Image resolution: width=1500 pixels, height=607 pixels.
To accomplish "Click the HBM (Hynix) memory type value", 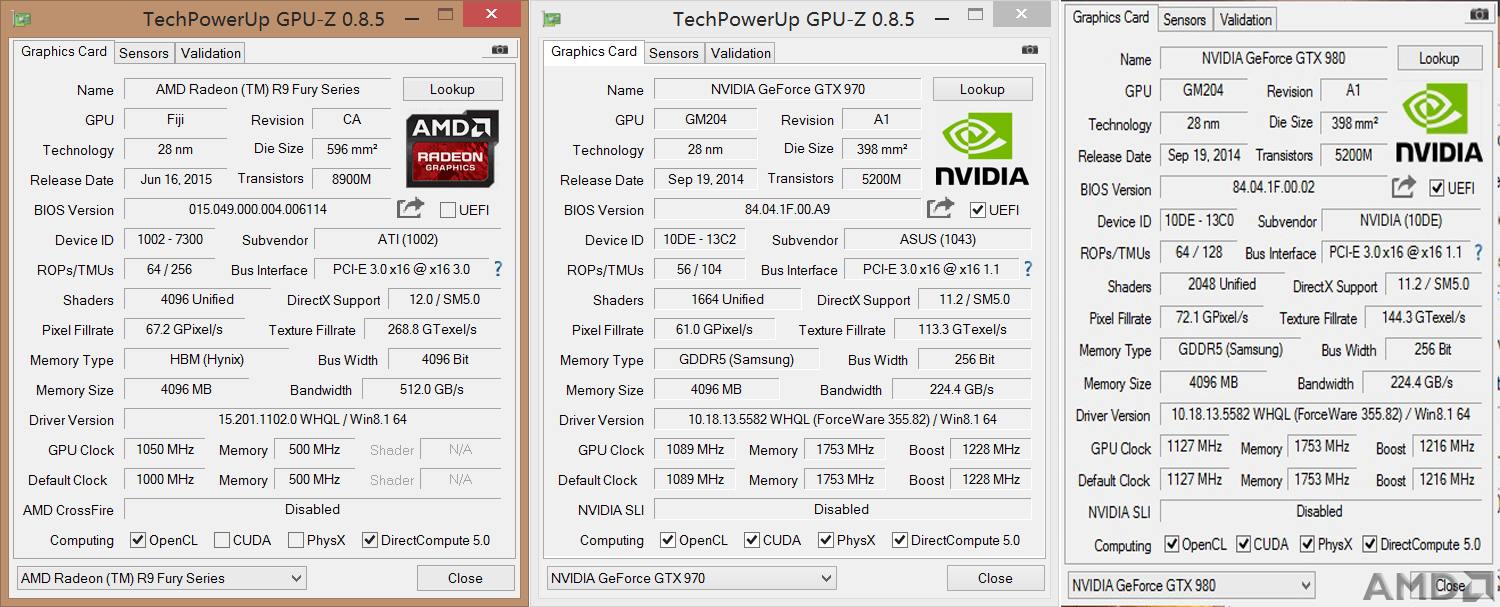I will [207, 359].
